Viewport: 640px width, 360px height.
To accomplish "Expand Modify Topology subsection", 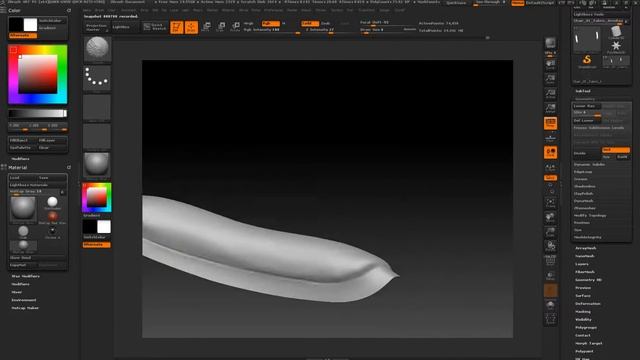I will tap(590, 216).
